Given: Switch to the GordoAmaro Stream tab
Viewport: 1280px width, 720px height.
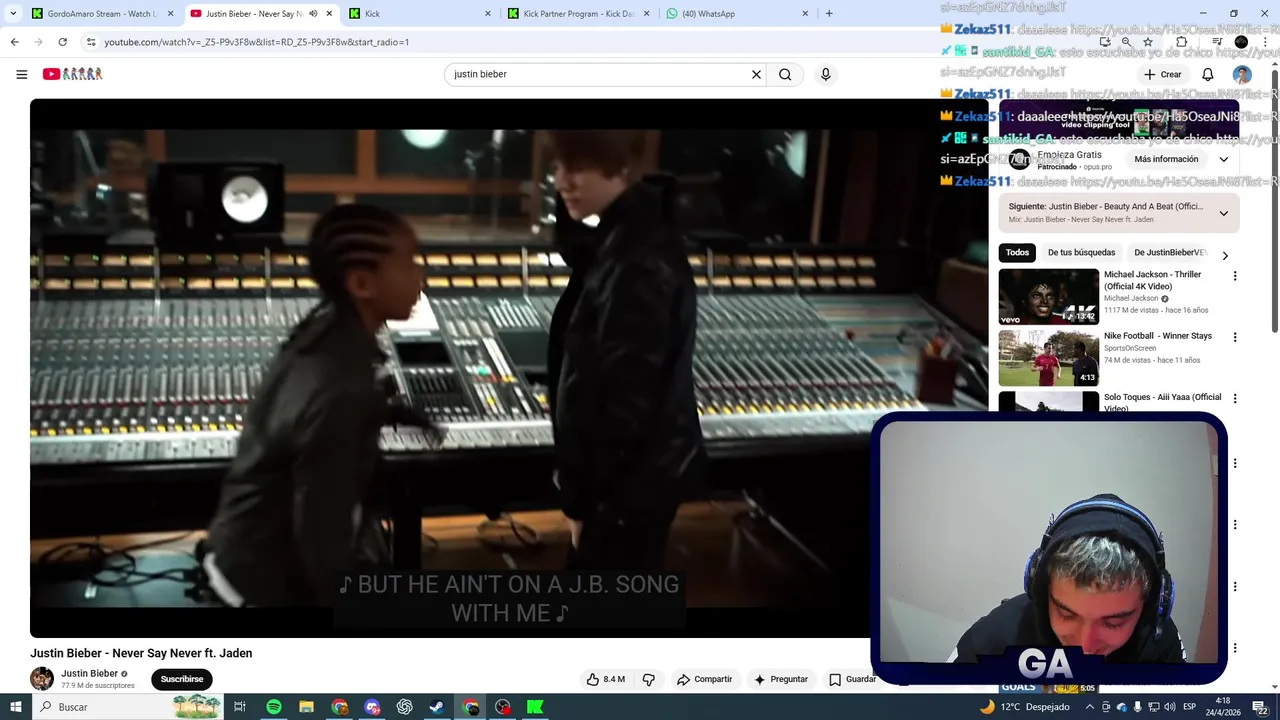Looking at the screenshot, I should pyautogui.click(x=101, y=14).
